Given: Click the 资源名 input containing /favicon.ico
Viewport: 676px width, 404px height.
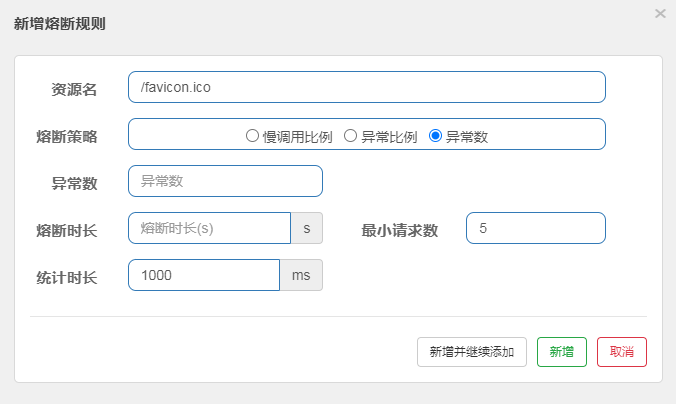Looking at the screenshot, I should (x=366, y=87).
